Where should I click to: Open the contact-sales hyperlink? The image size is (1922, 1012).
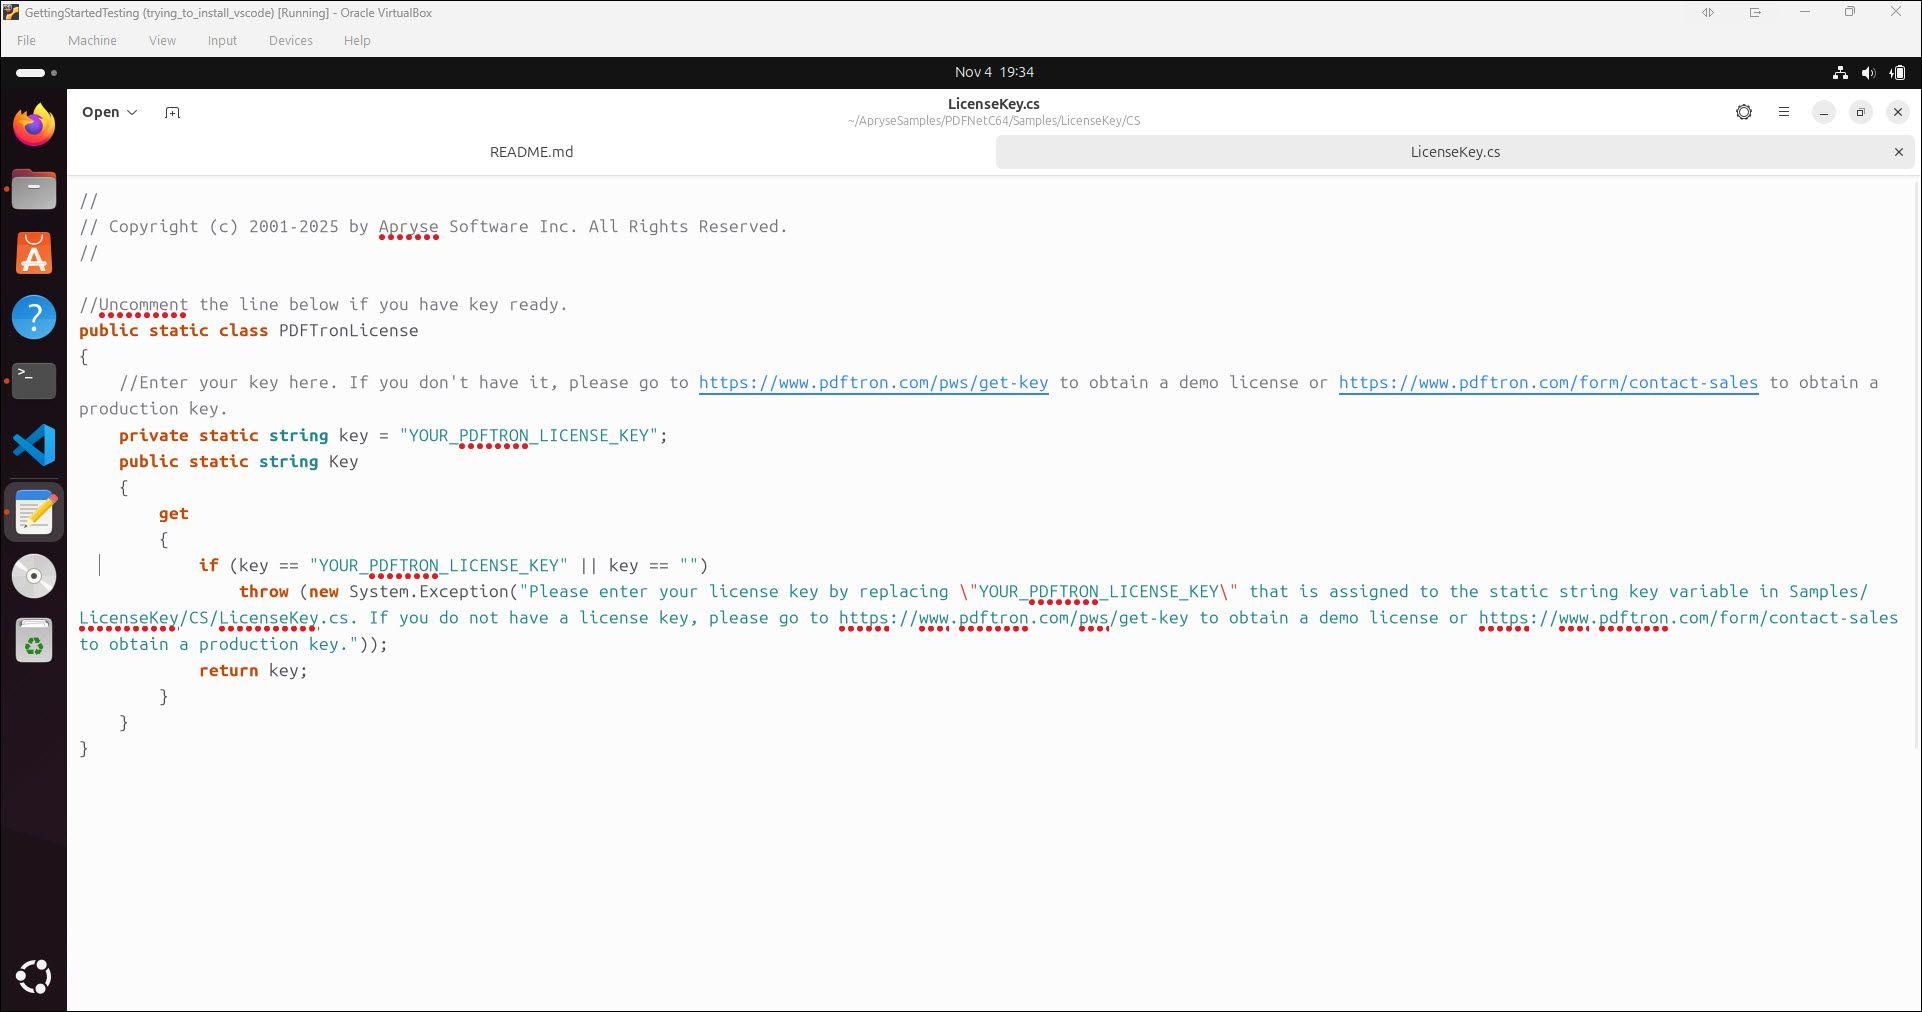click(1547, 382)
